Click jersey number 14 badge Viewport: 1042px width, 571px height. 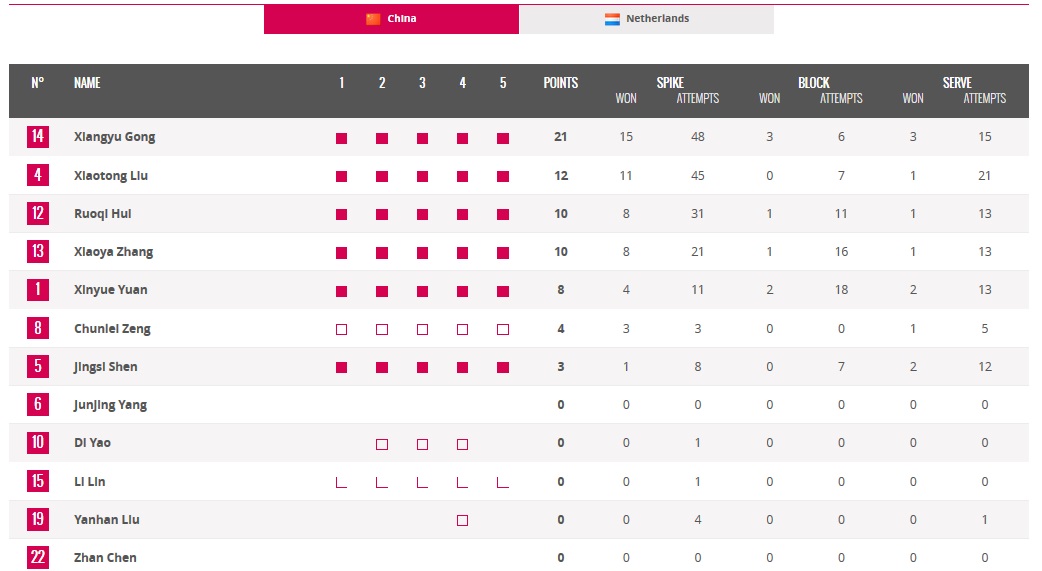37,137
